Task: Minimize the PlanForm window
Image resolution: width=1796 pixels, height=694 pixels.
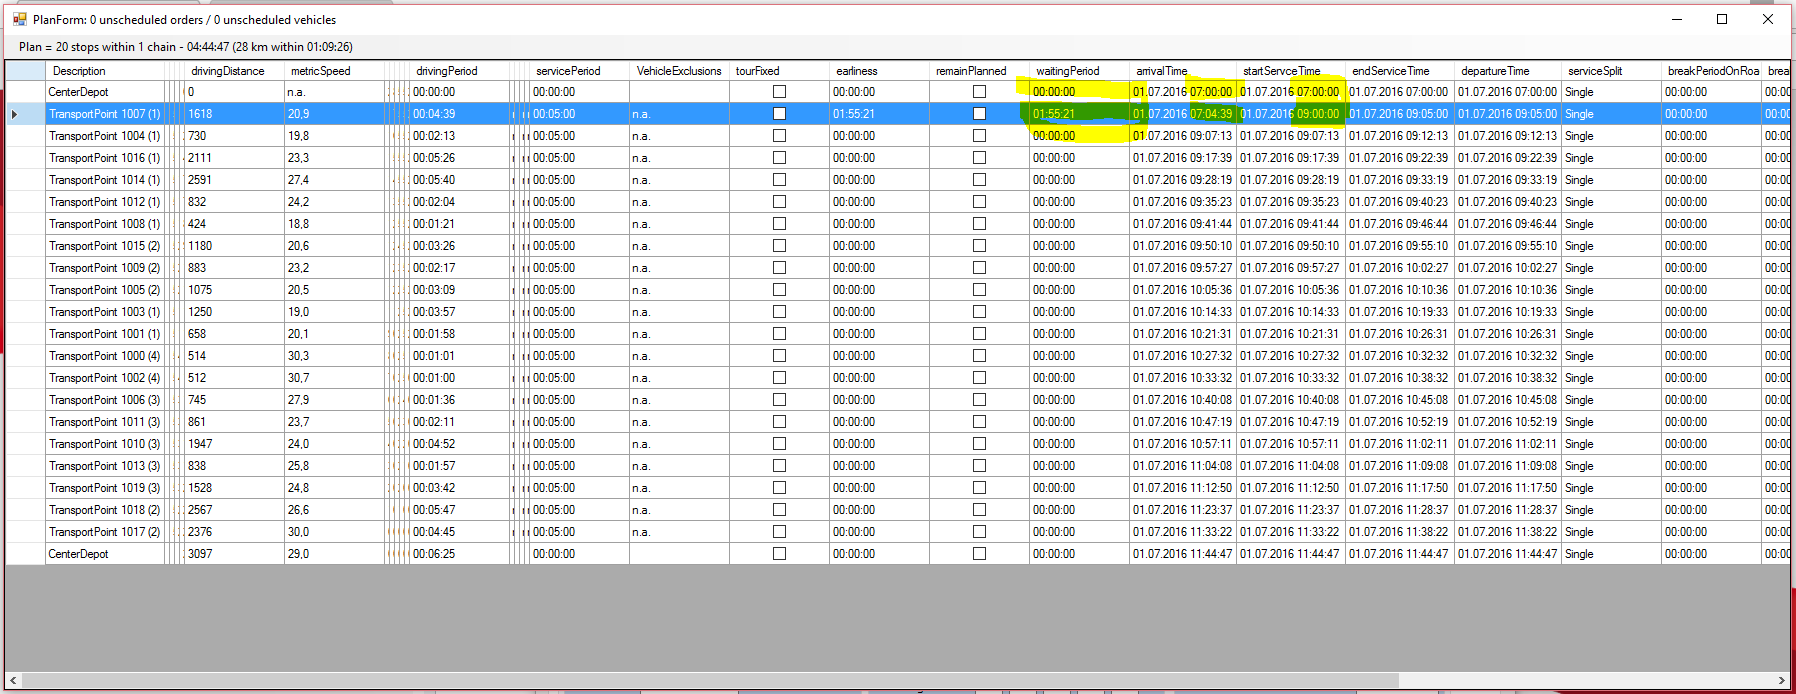Action: click(1676, 19)
